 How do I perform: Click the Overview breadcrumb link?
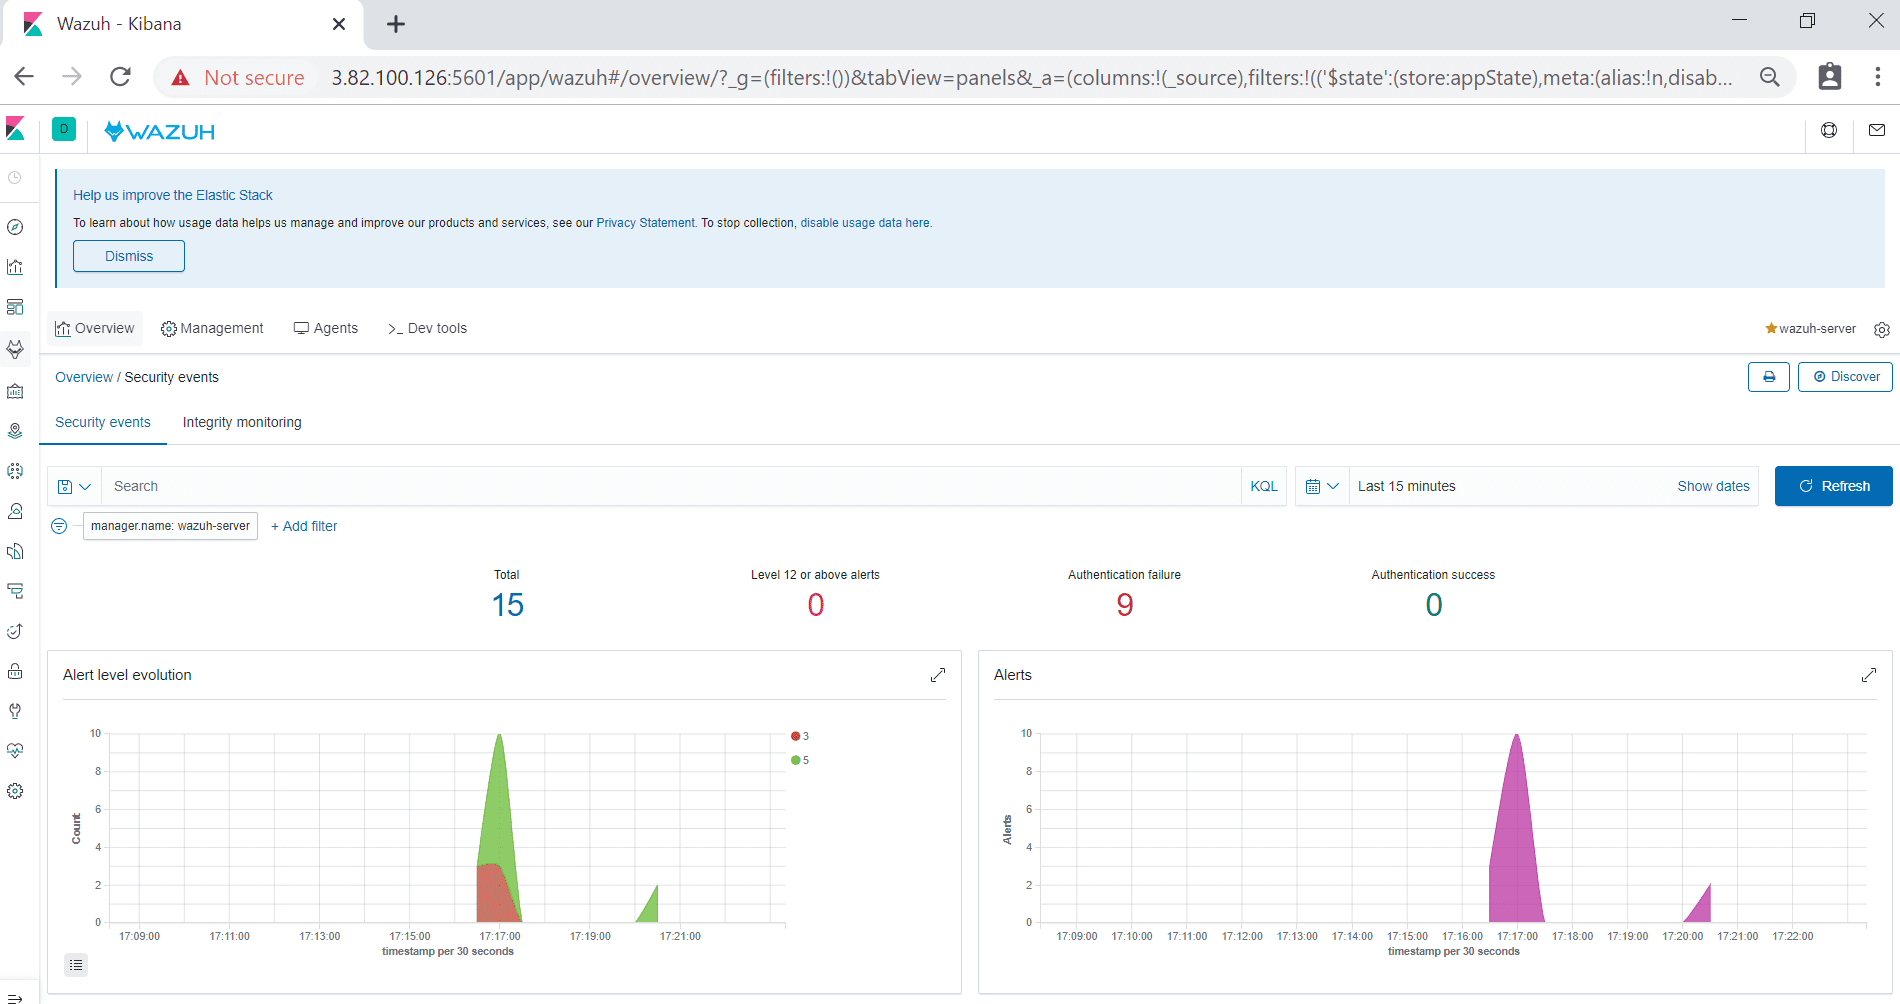84,377
